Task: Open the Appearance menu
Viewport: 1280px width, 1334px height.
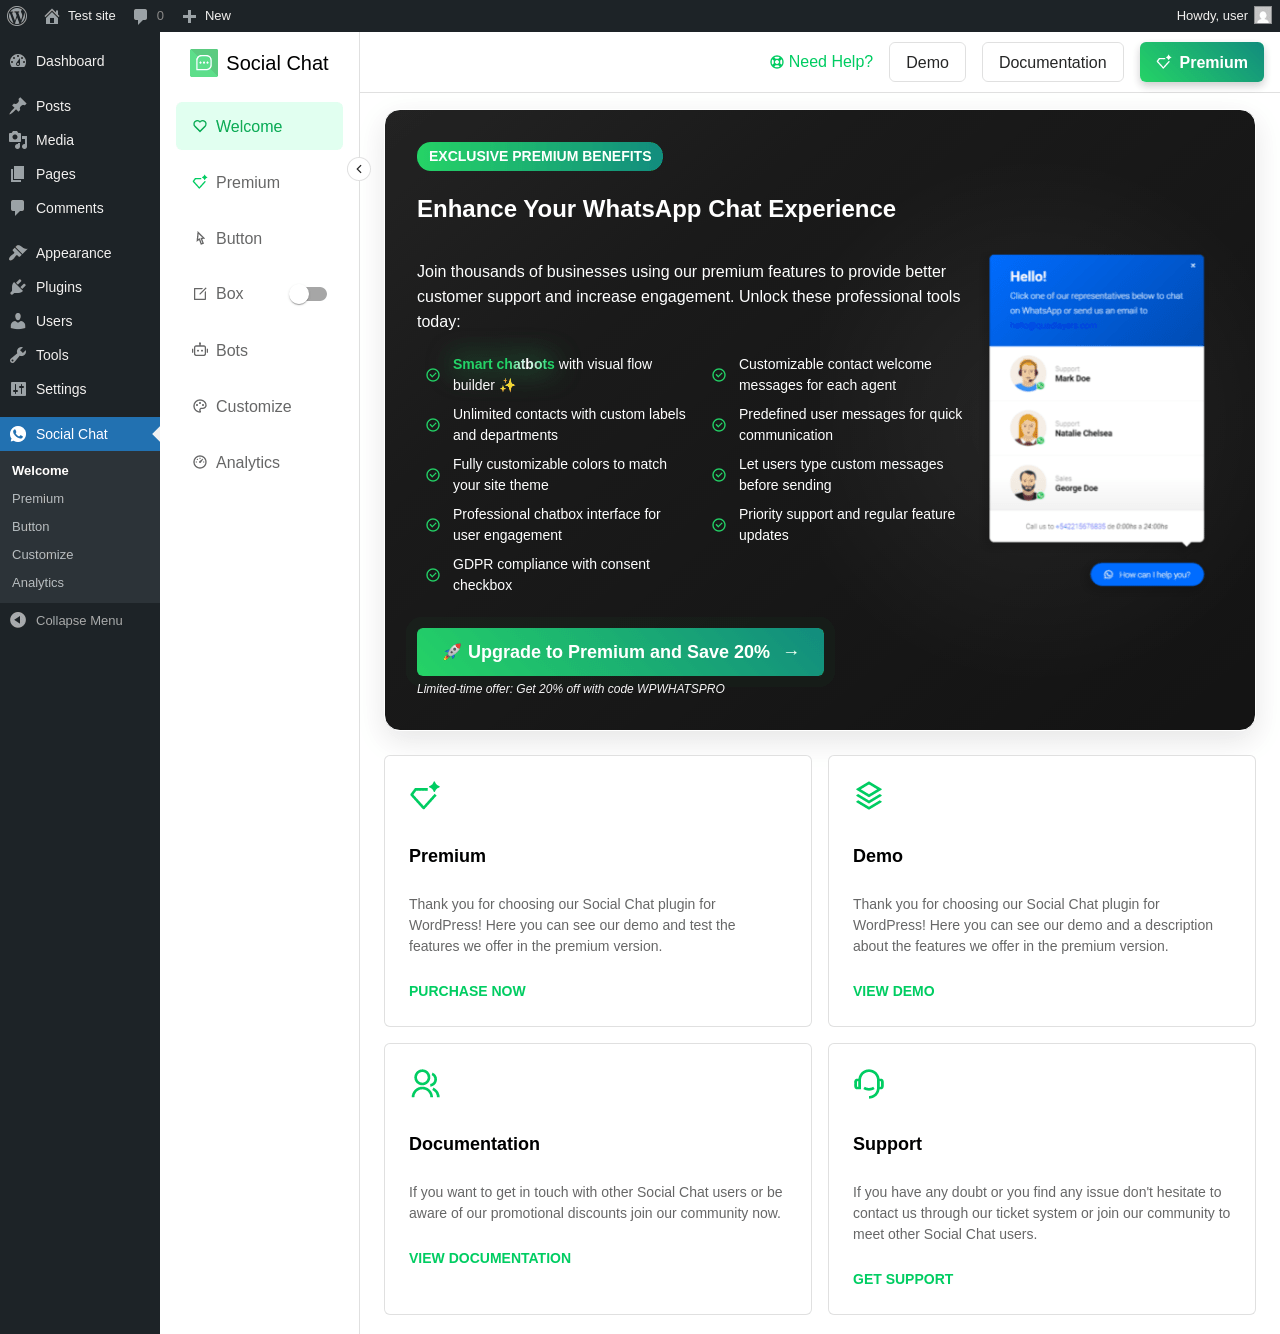Action: [x=80, y=253]
